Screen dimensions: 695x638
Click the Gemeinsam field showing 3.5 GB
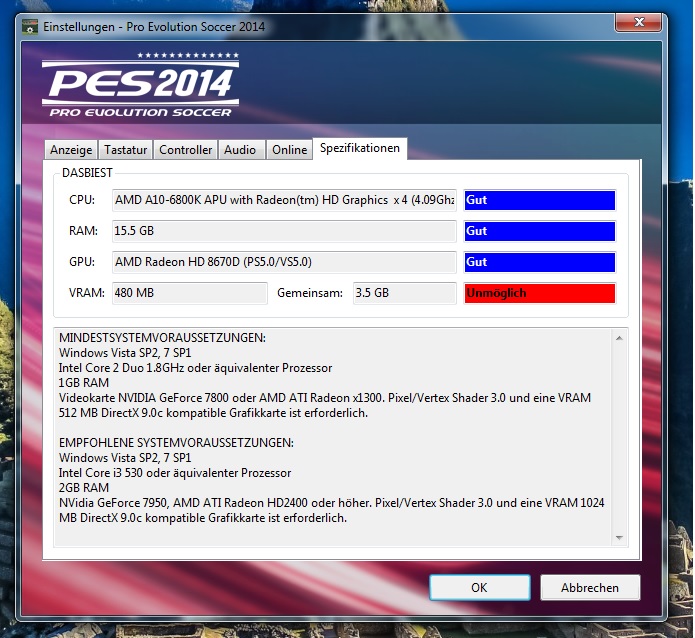pyautogui.click(x=405, y=293)
